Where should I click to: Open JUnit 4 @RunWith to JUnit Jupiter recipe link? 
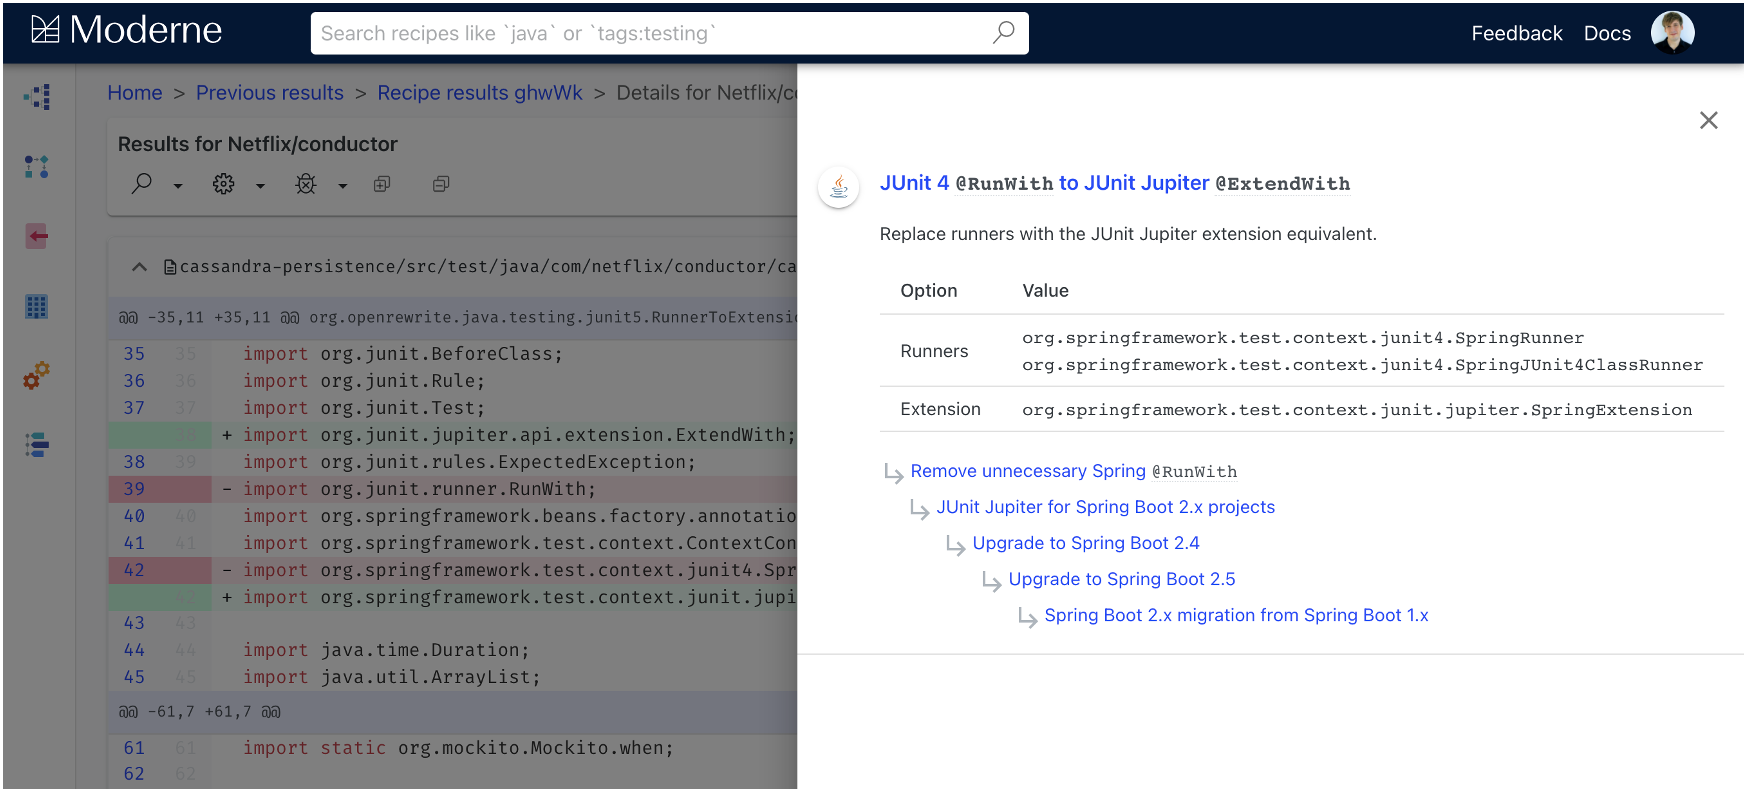coord(1114,183)
